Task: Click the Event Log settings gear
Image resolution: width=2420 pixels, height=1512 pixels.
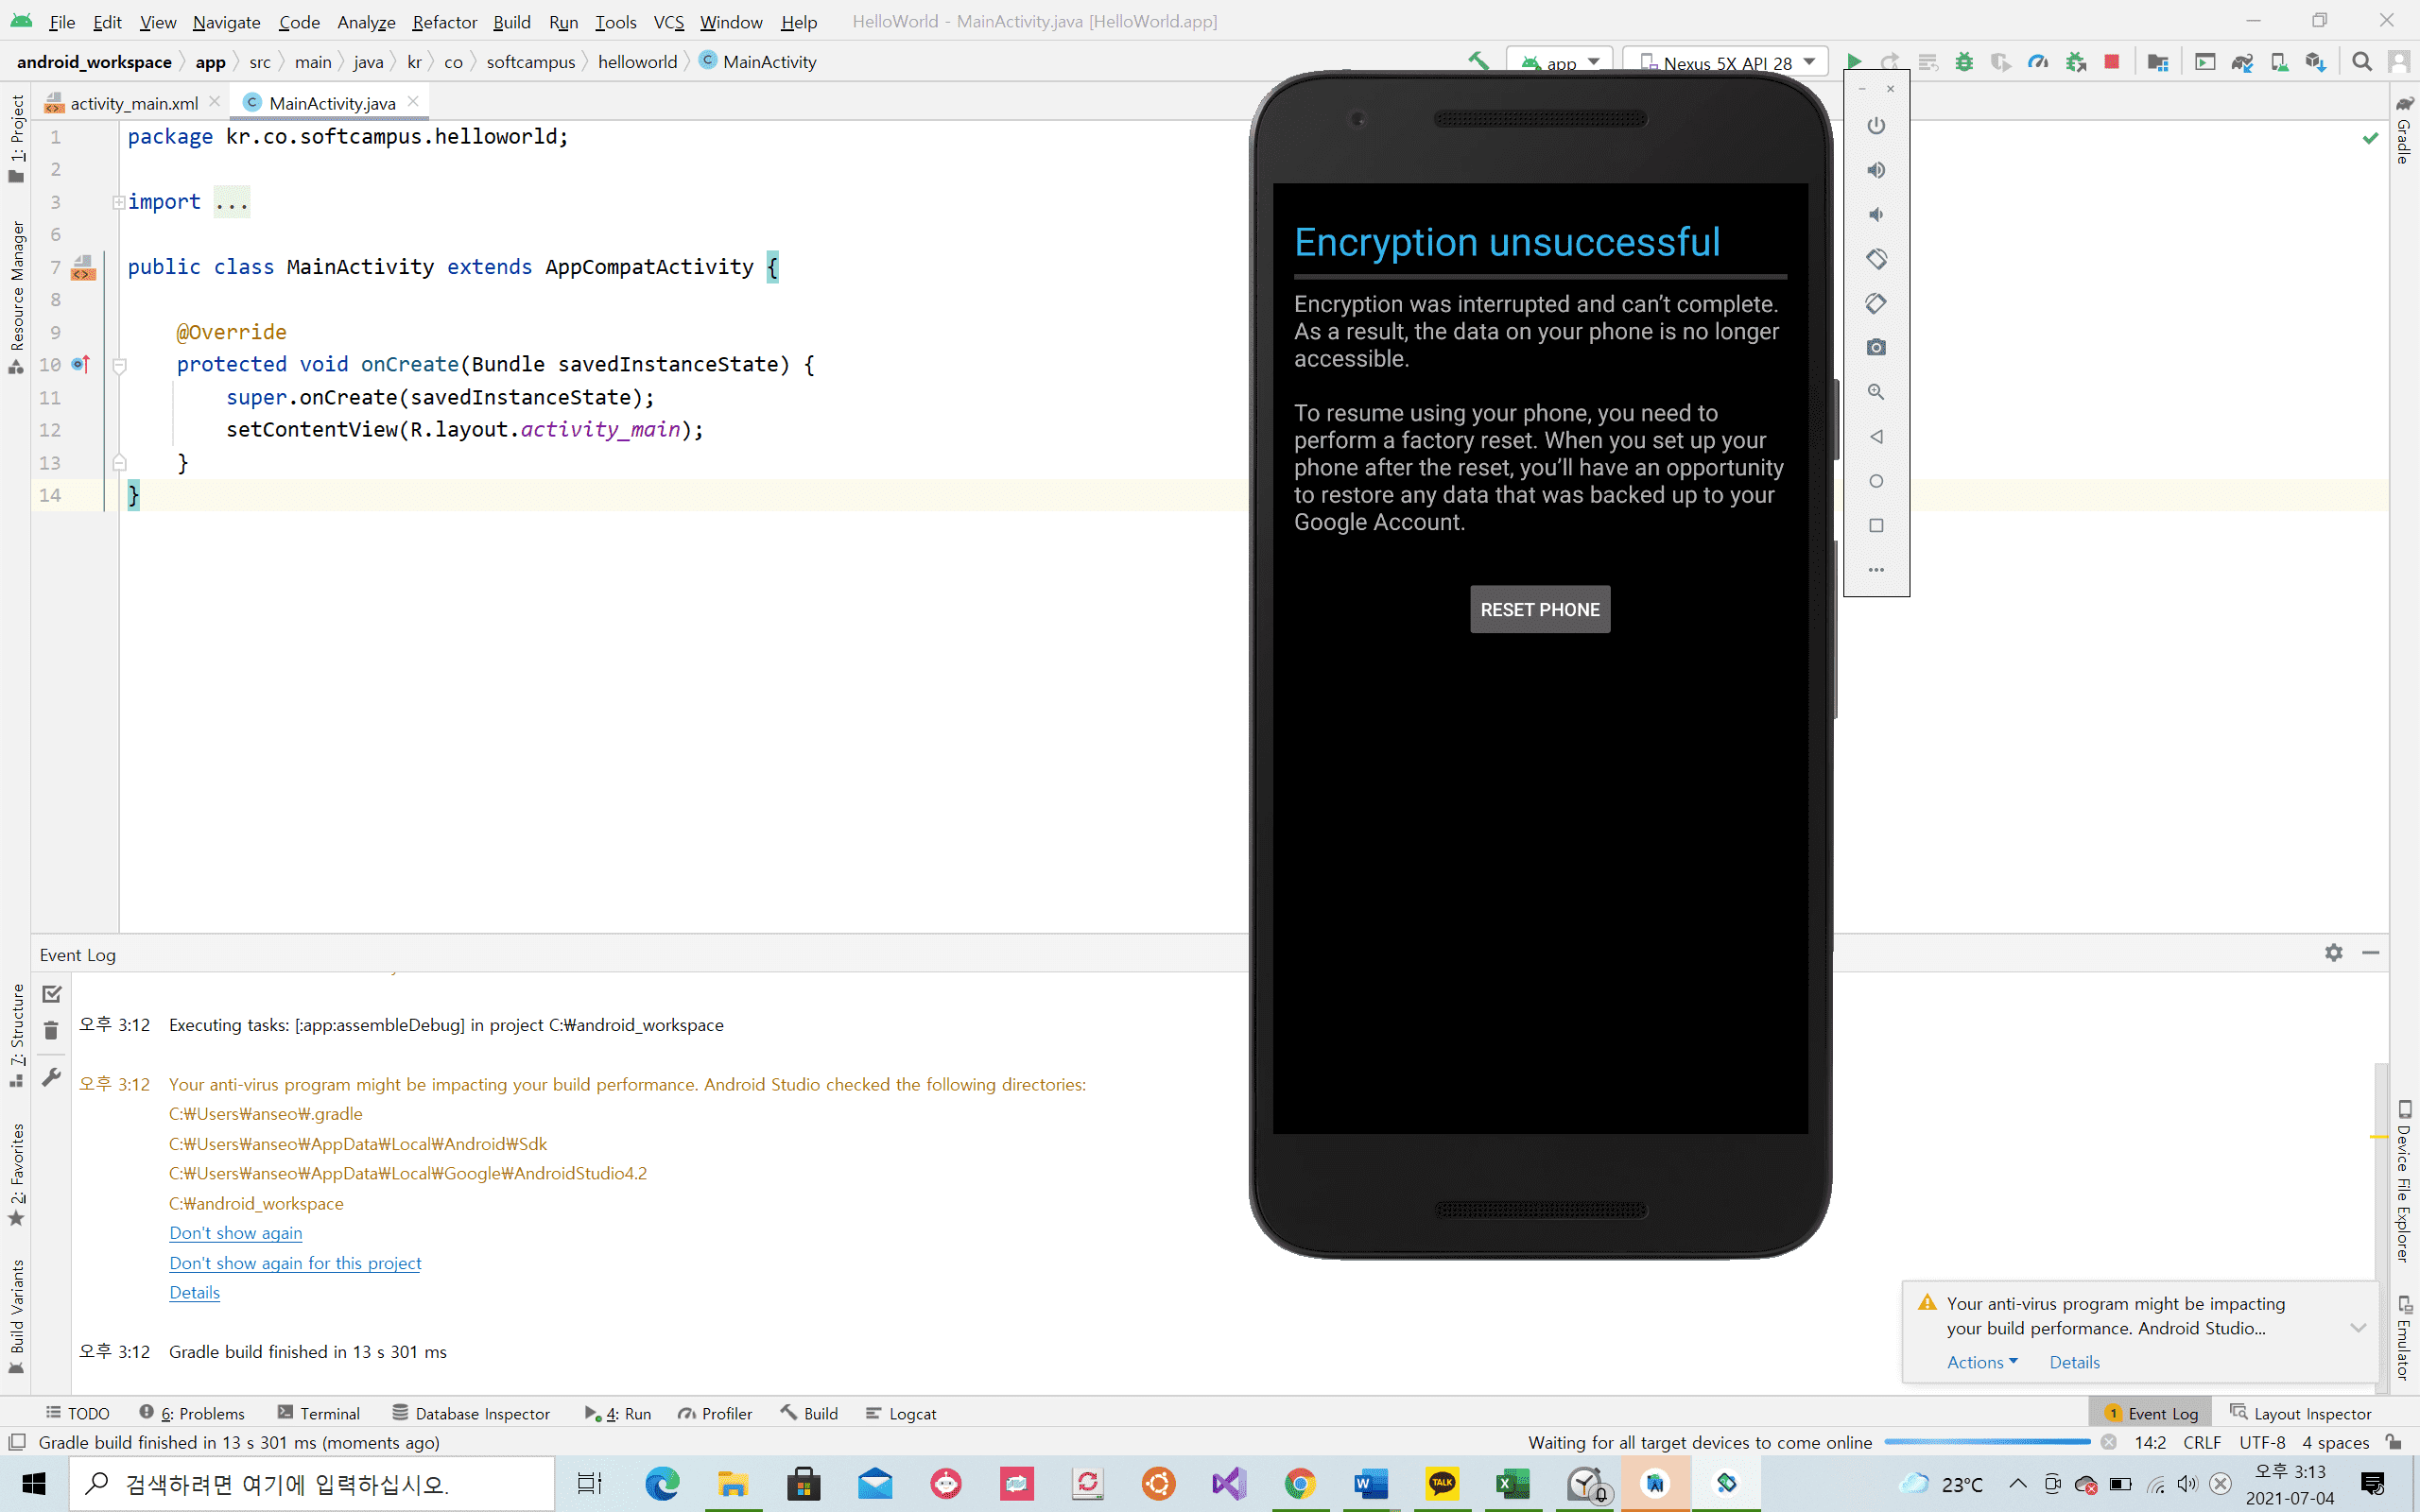Action: [x=2333, y=953]
